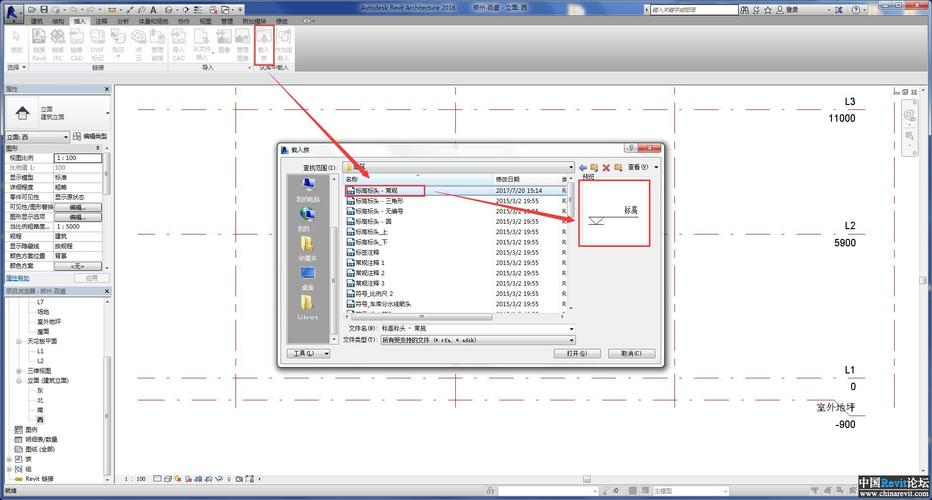Click the 属性帮助 link
This screenshot has height=500, width=932.
tap(17, 278)
